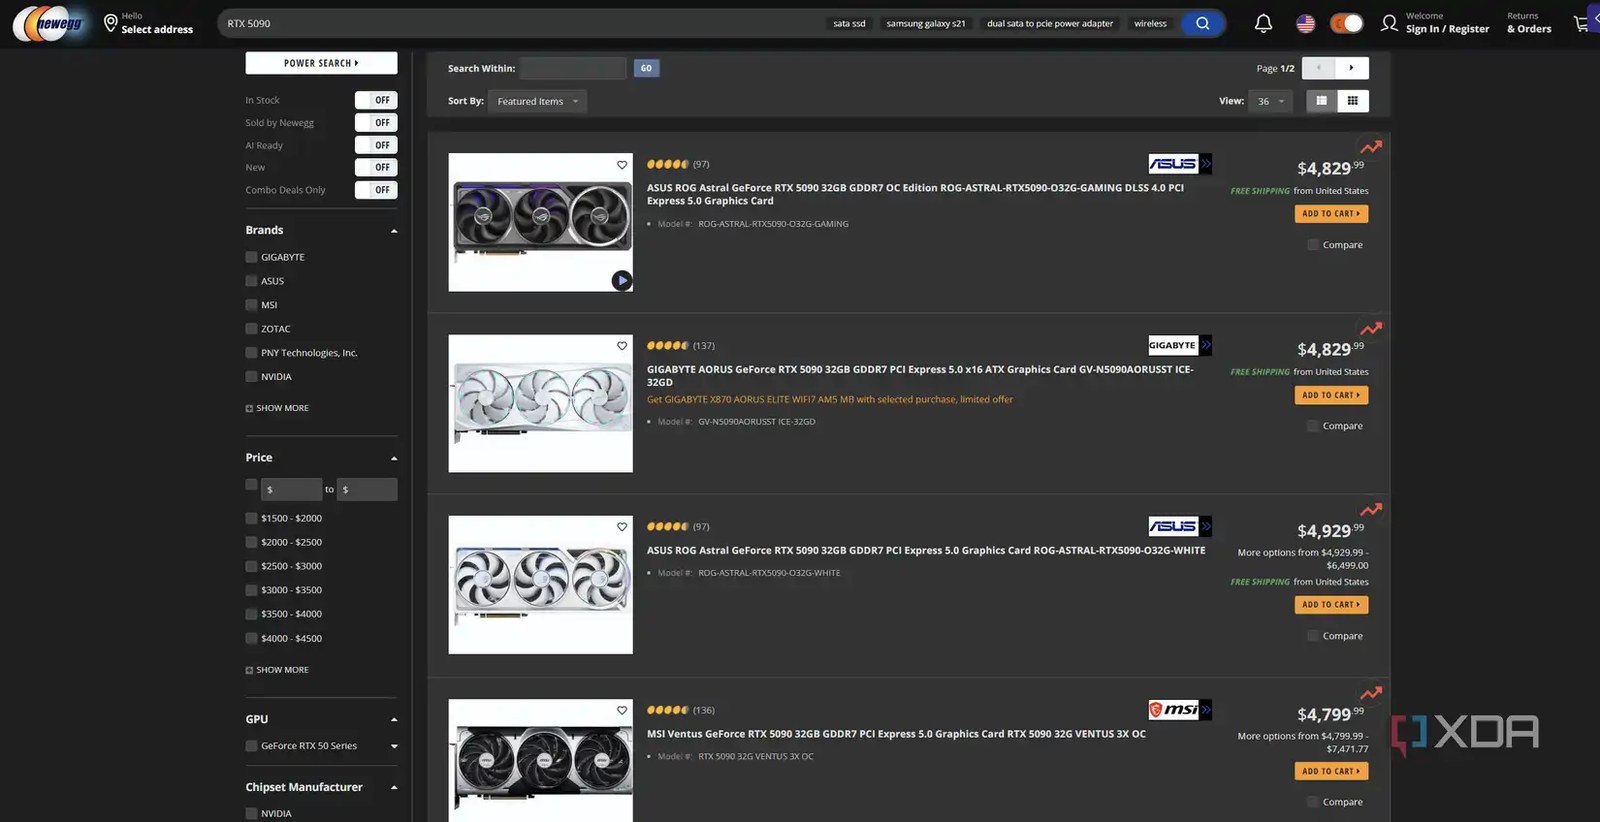
Task: Add ASUS ROG Astral OC Edition to cart
Action: click(1331, 214)
